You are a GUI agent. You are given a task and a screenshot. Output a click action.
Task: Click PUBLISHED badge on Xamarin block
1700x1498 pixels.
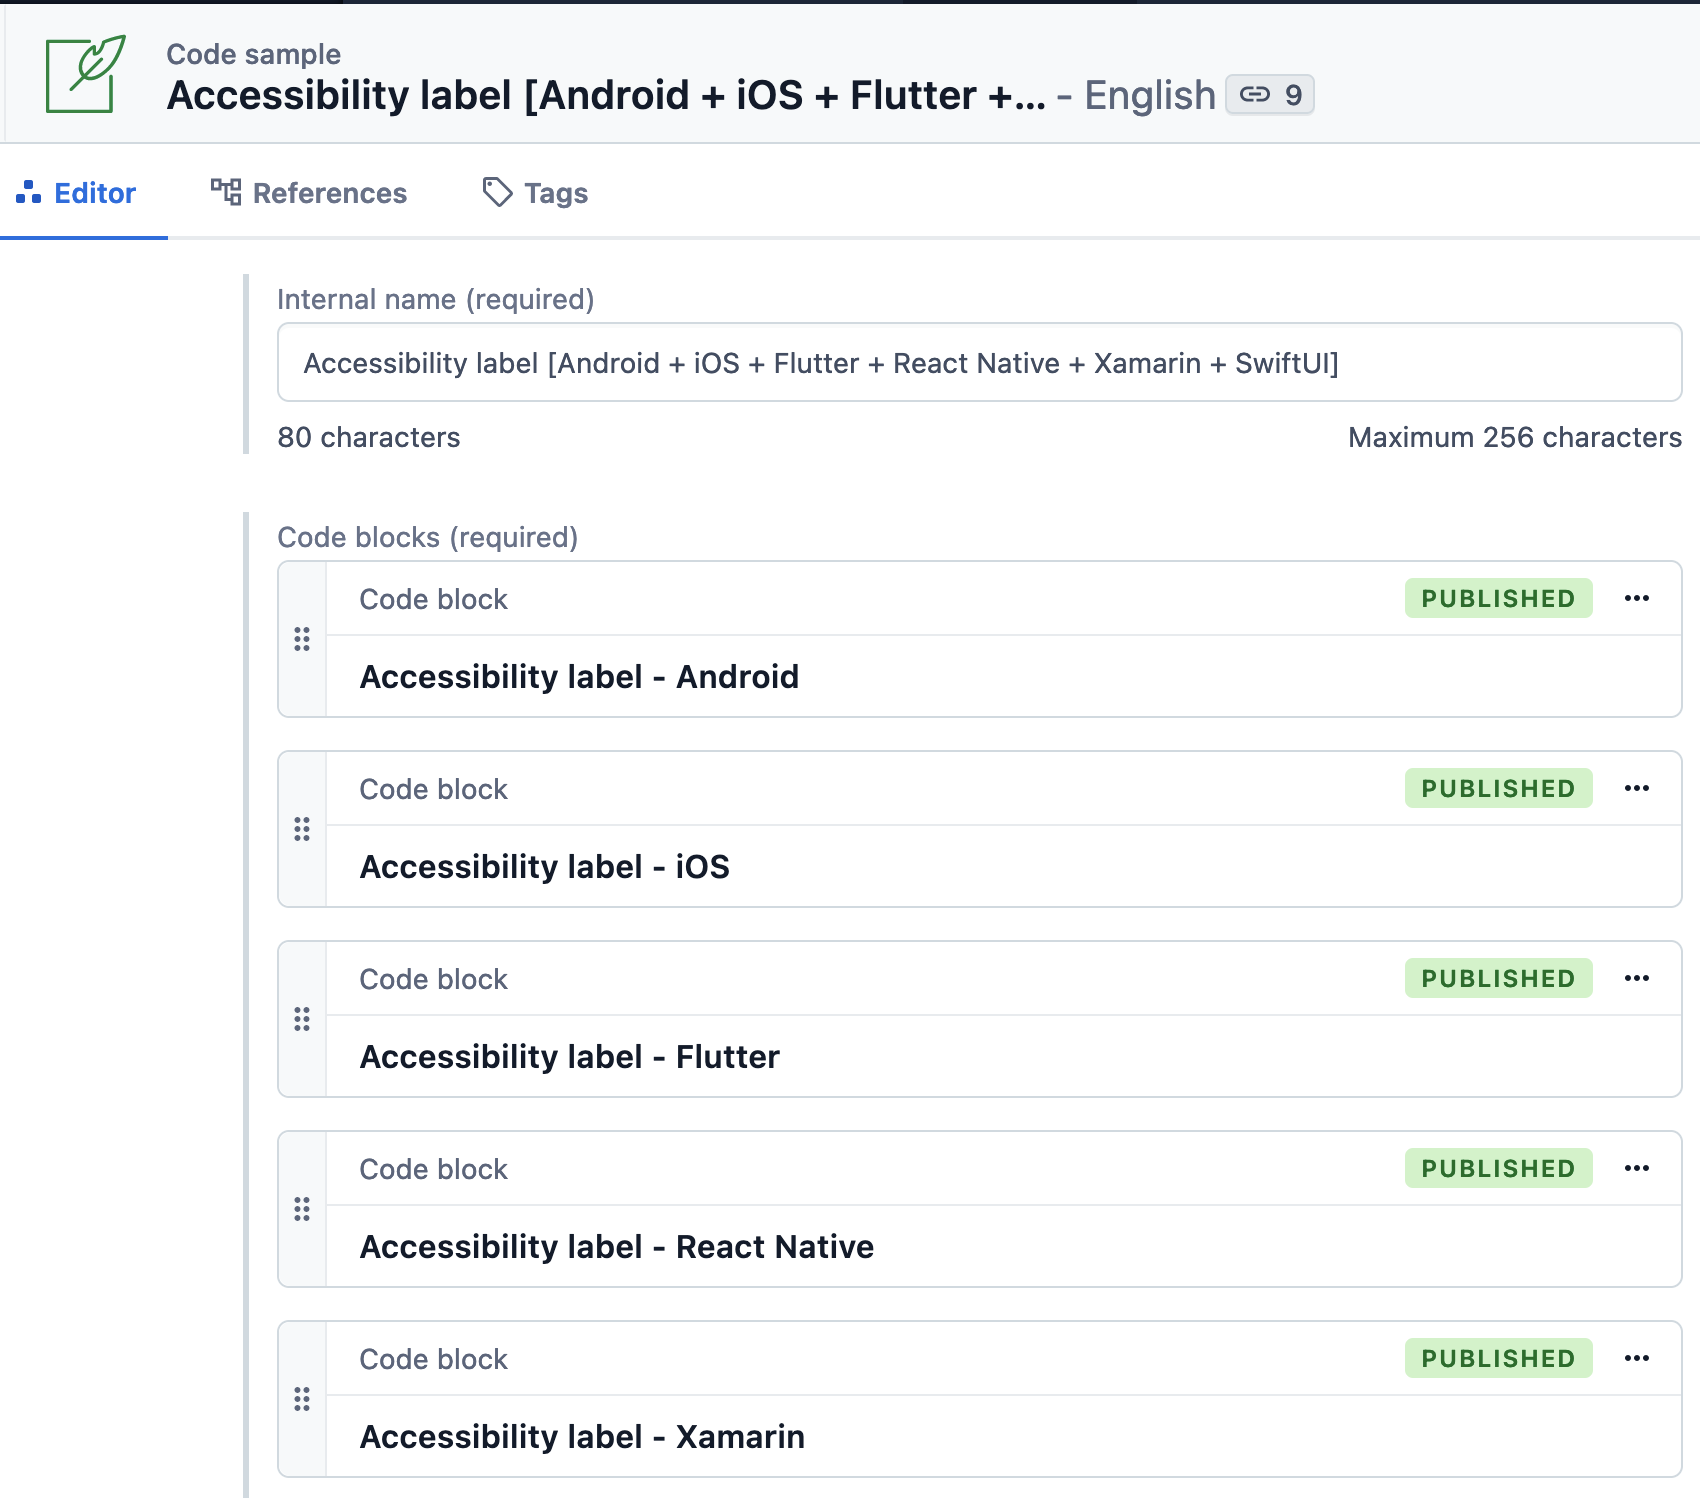click(1498, 1358)
